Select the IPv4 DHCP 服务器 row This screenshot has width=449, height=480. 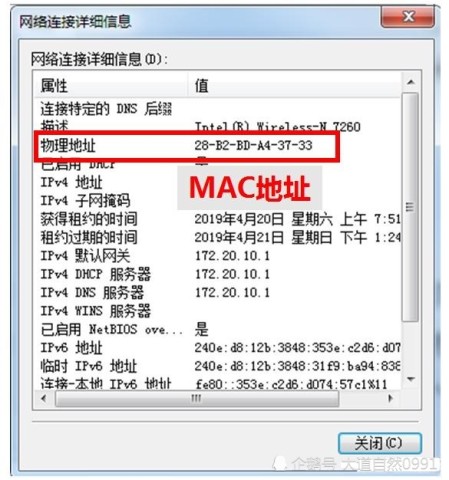(x=218, y=274)
